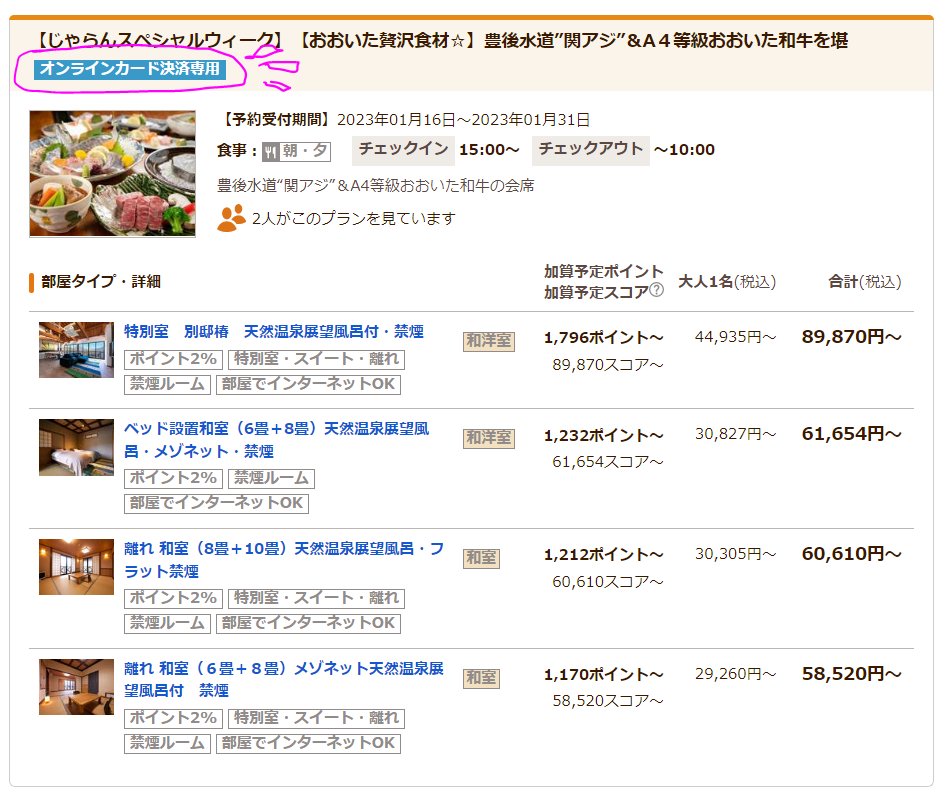
Task: Select the 61,654円 total price
Action: (852, 433)
